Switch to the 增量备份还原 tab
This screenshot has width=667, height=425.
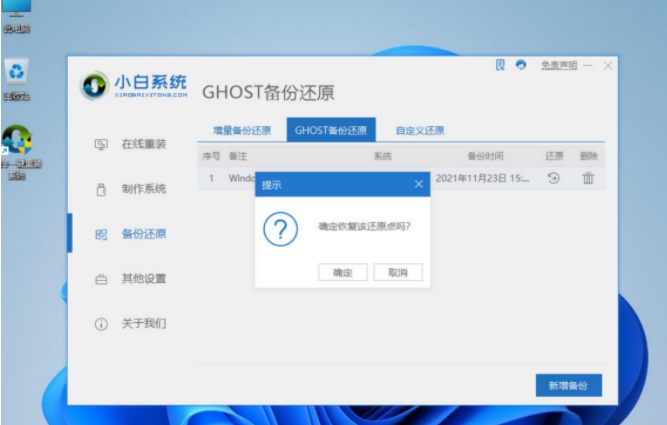click(x=242, y=130)
